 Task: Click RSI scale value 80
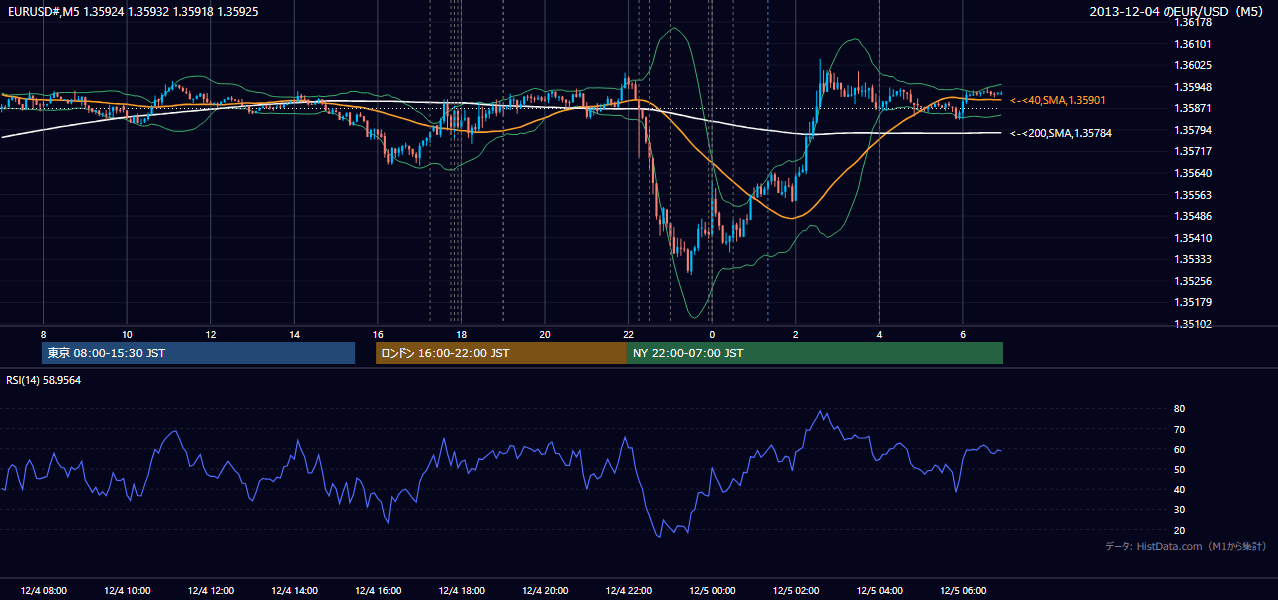[1180, 409]
